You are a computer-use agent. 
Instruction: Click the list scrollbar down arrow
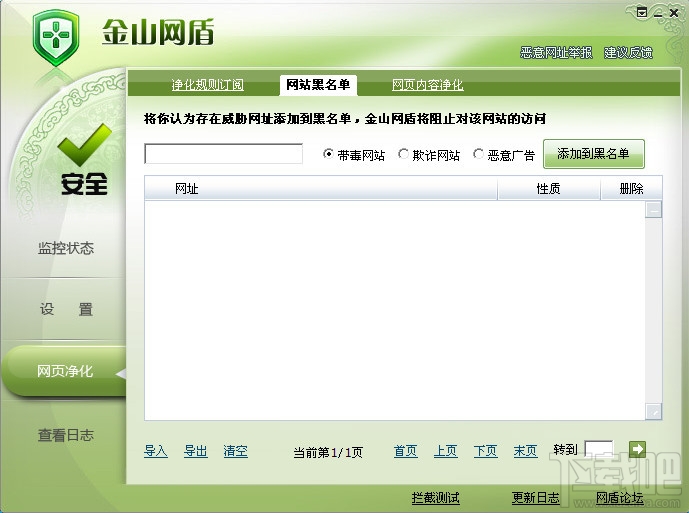pos(653,411)
